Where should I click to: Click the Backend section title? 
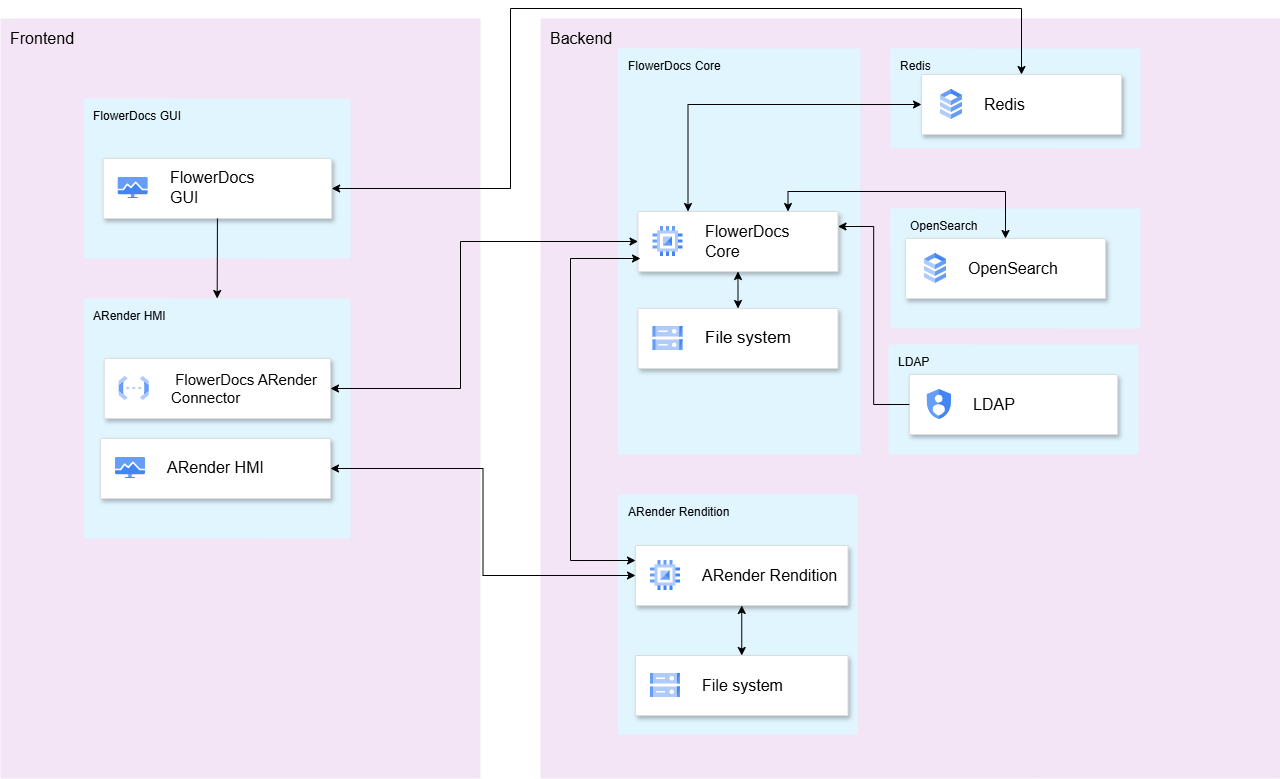581,39
